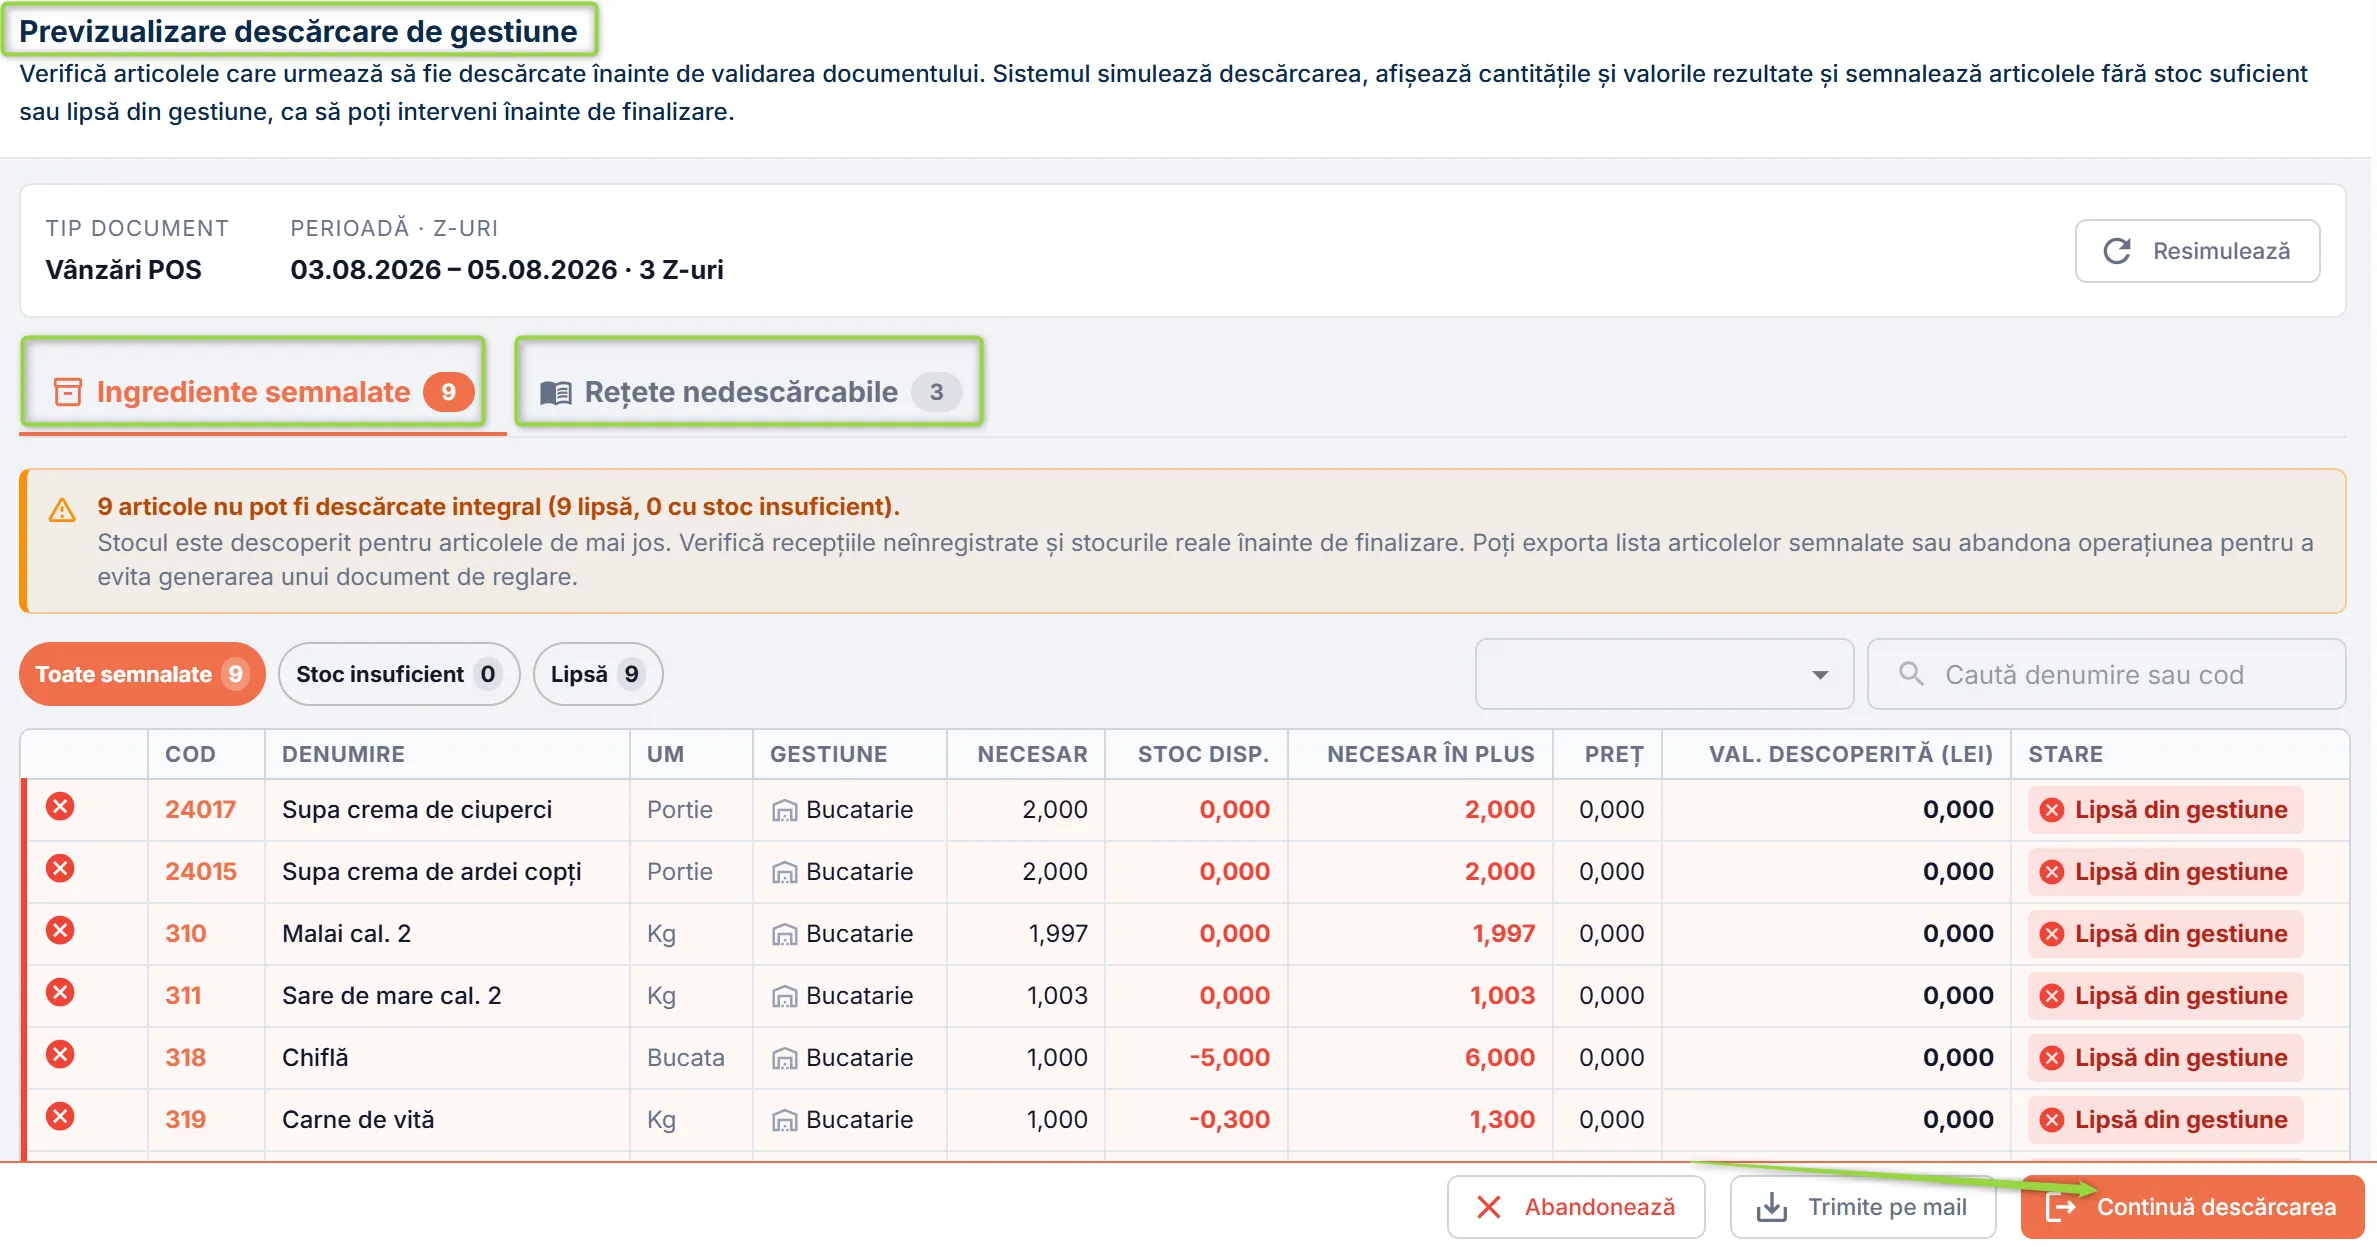This screenshot has width=2377, height=1247.
Task: Open the empty filter dropdown
Action: coord(1664,674)
